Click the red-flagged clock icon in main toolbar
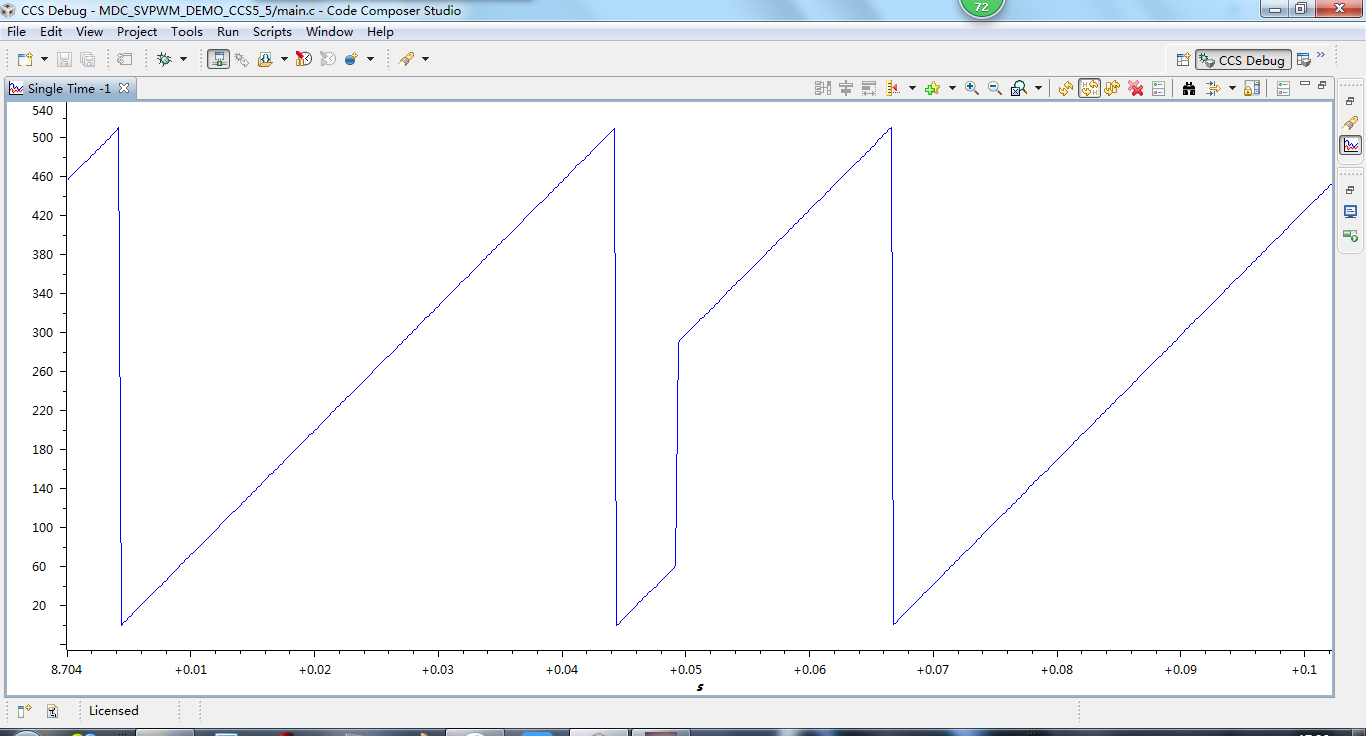 click(303, 60)
